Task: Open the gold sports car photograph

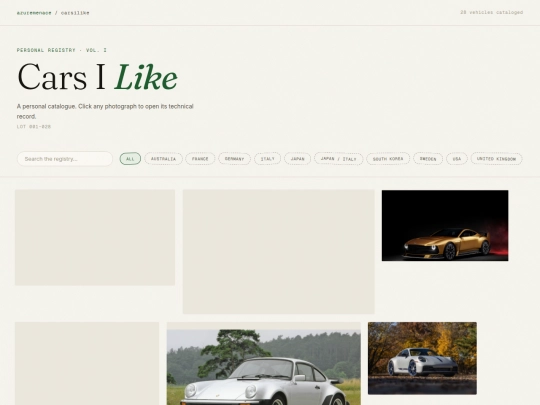Action: click(x=445, y=226)
